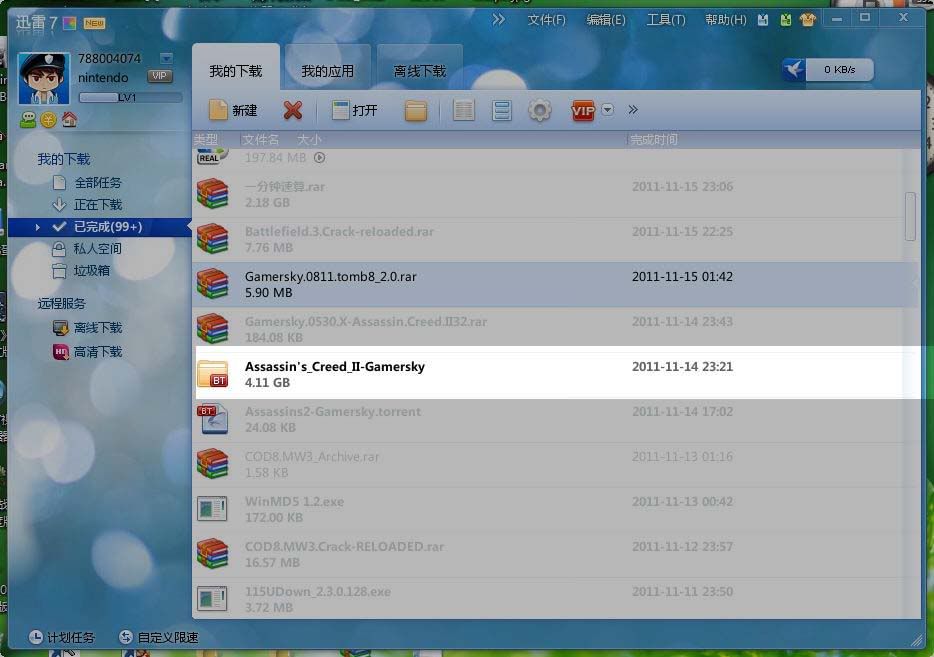Viewport: 934px width, 657px height.
Task: Open dropdown arrow beside account number 788004074
Action: coord(166,59)
